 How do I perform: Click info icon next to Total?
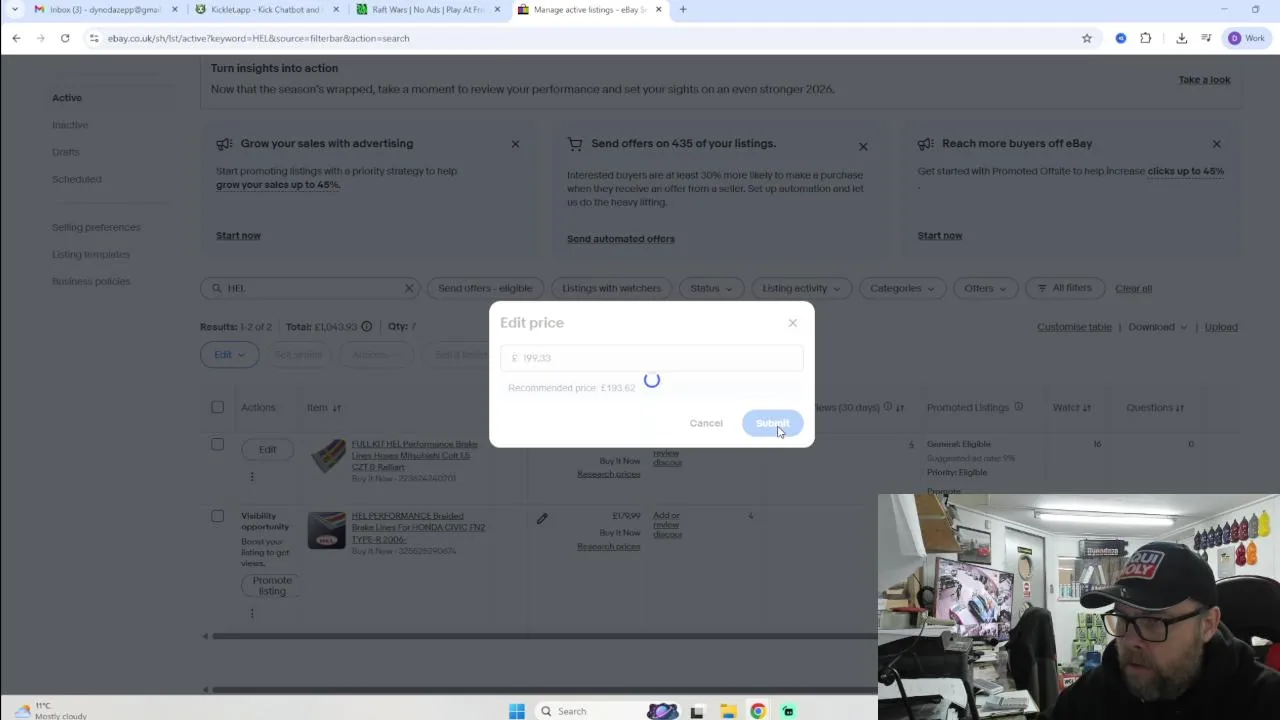[x=366, y=327]
